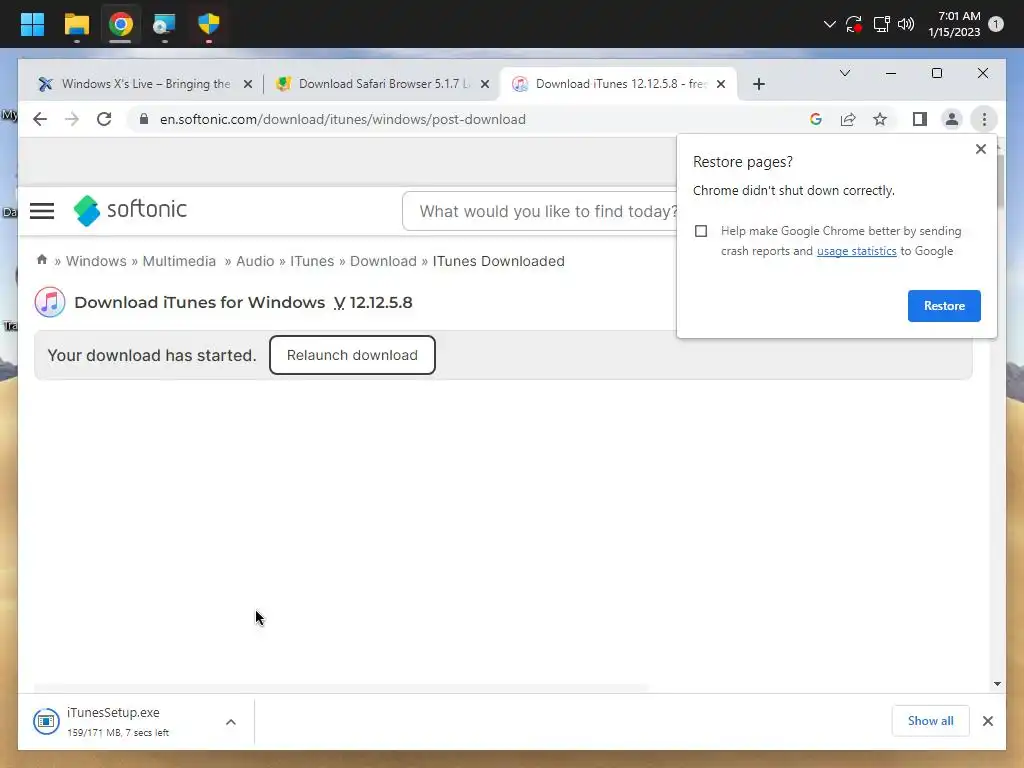Open Softonic hamburger menu
The image size is (1024, 768).
click(x=42, y=210)
